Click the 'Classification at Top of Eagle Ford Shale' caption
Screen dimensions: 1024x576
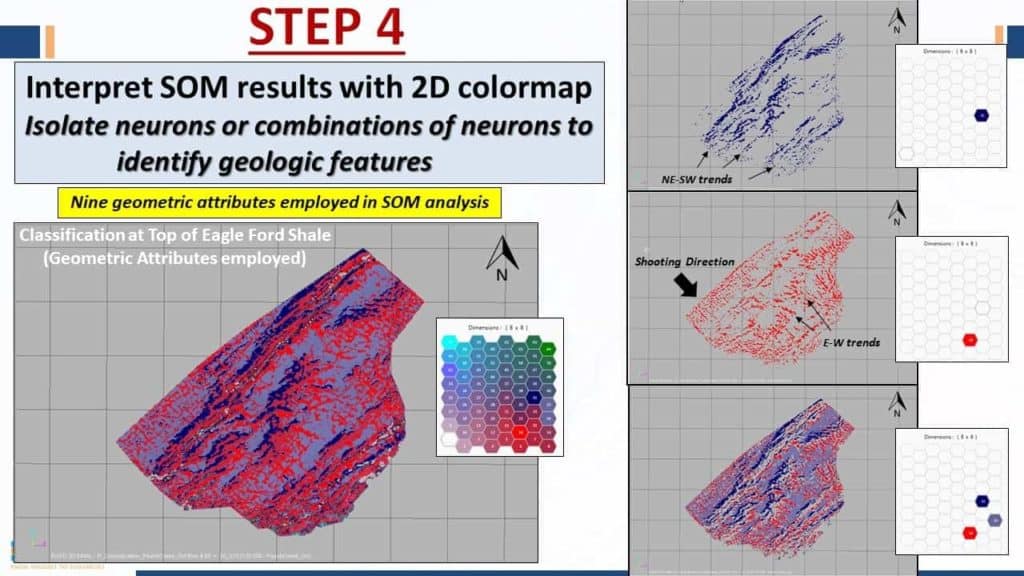[175, 235]
